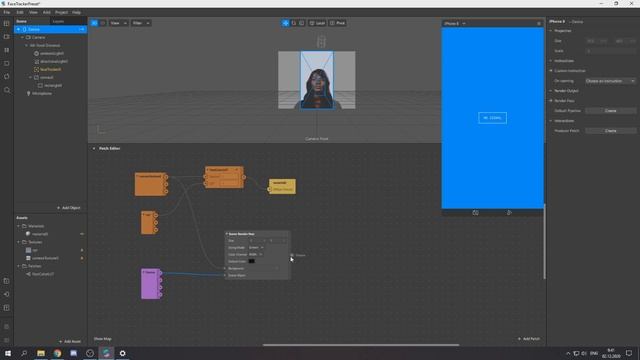Collapse the Focal Distance tree node

point(27,45)
